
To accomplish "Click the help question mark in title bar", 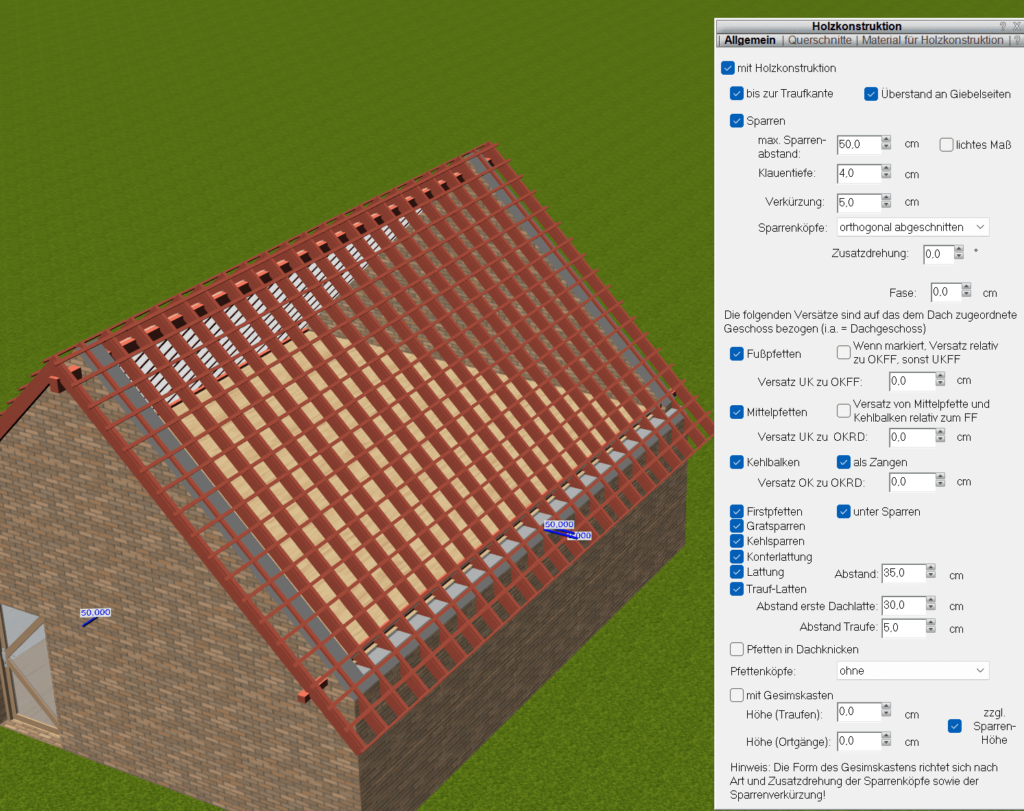I will [1003, 26].
